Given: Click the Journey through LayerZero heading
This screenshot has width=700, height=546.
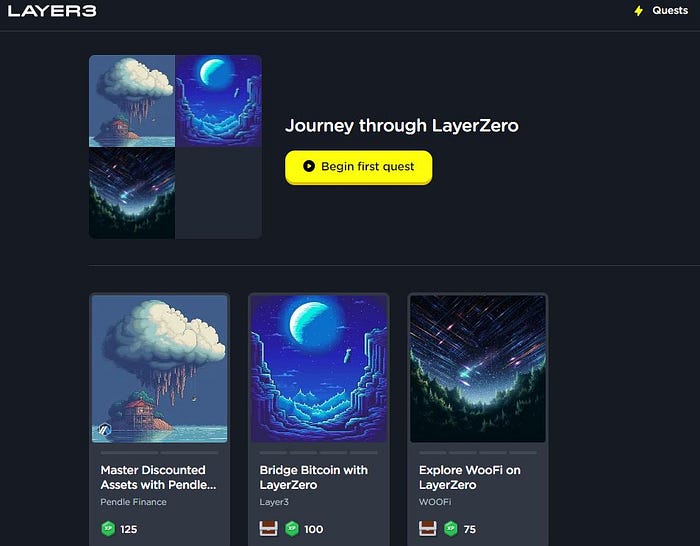Looking at the screenshot, I should click(402, 125).
